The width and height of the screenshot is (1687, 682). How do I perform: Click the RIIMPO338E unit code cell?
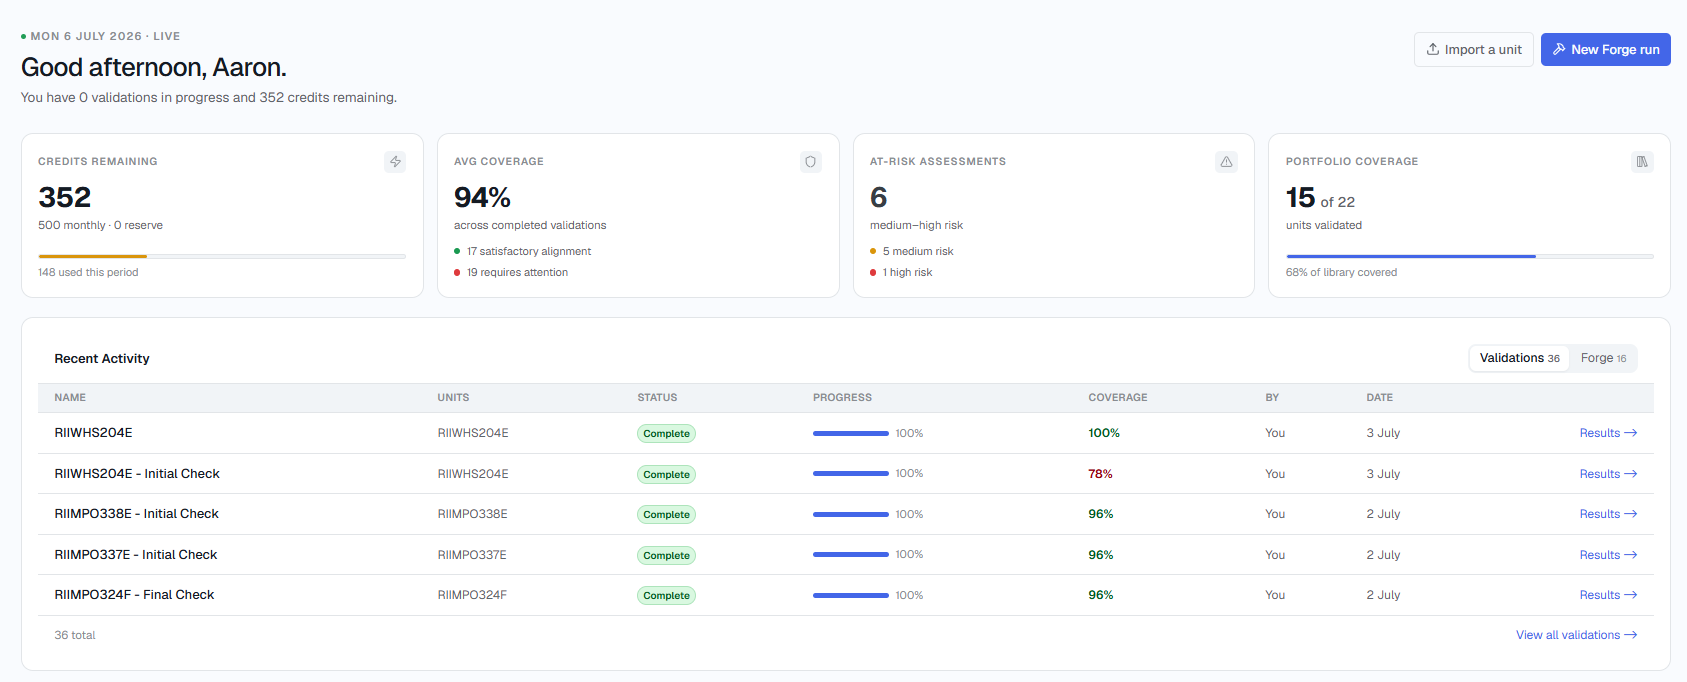click(472, 514)
